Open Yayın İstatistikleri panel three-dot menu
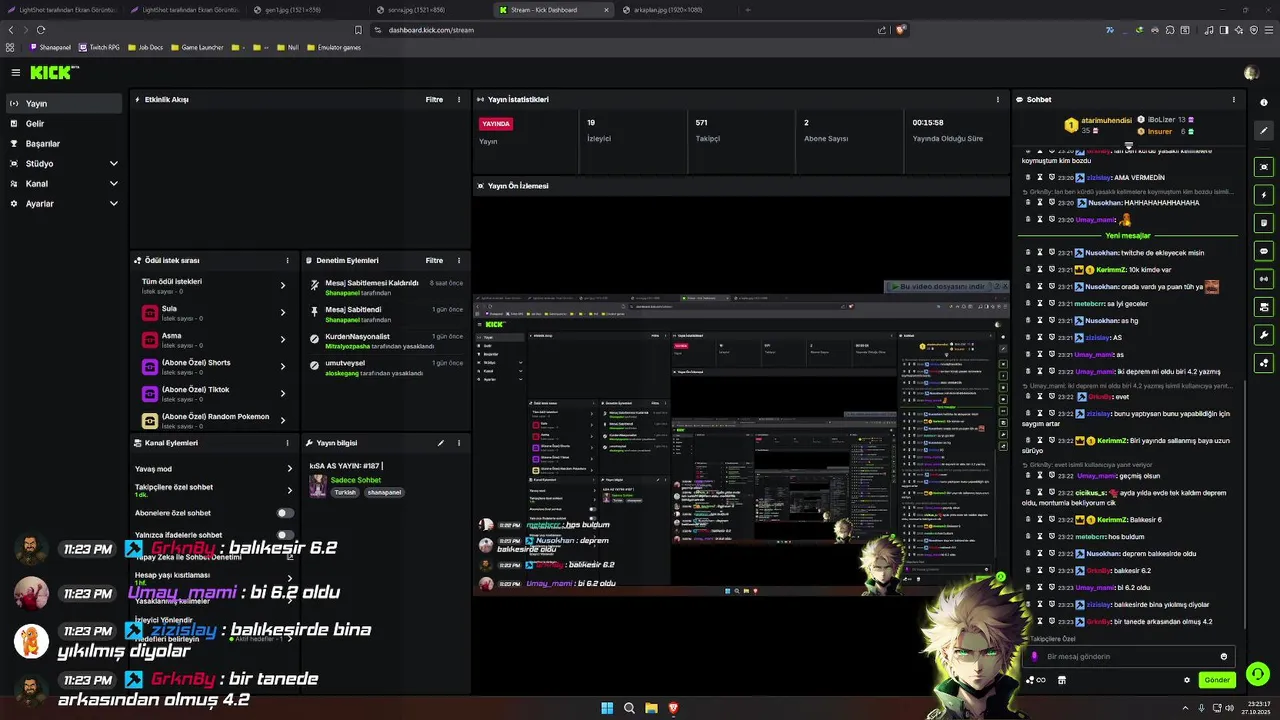The width and height of the screenshot is (1280, 720). click(997, 100)
